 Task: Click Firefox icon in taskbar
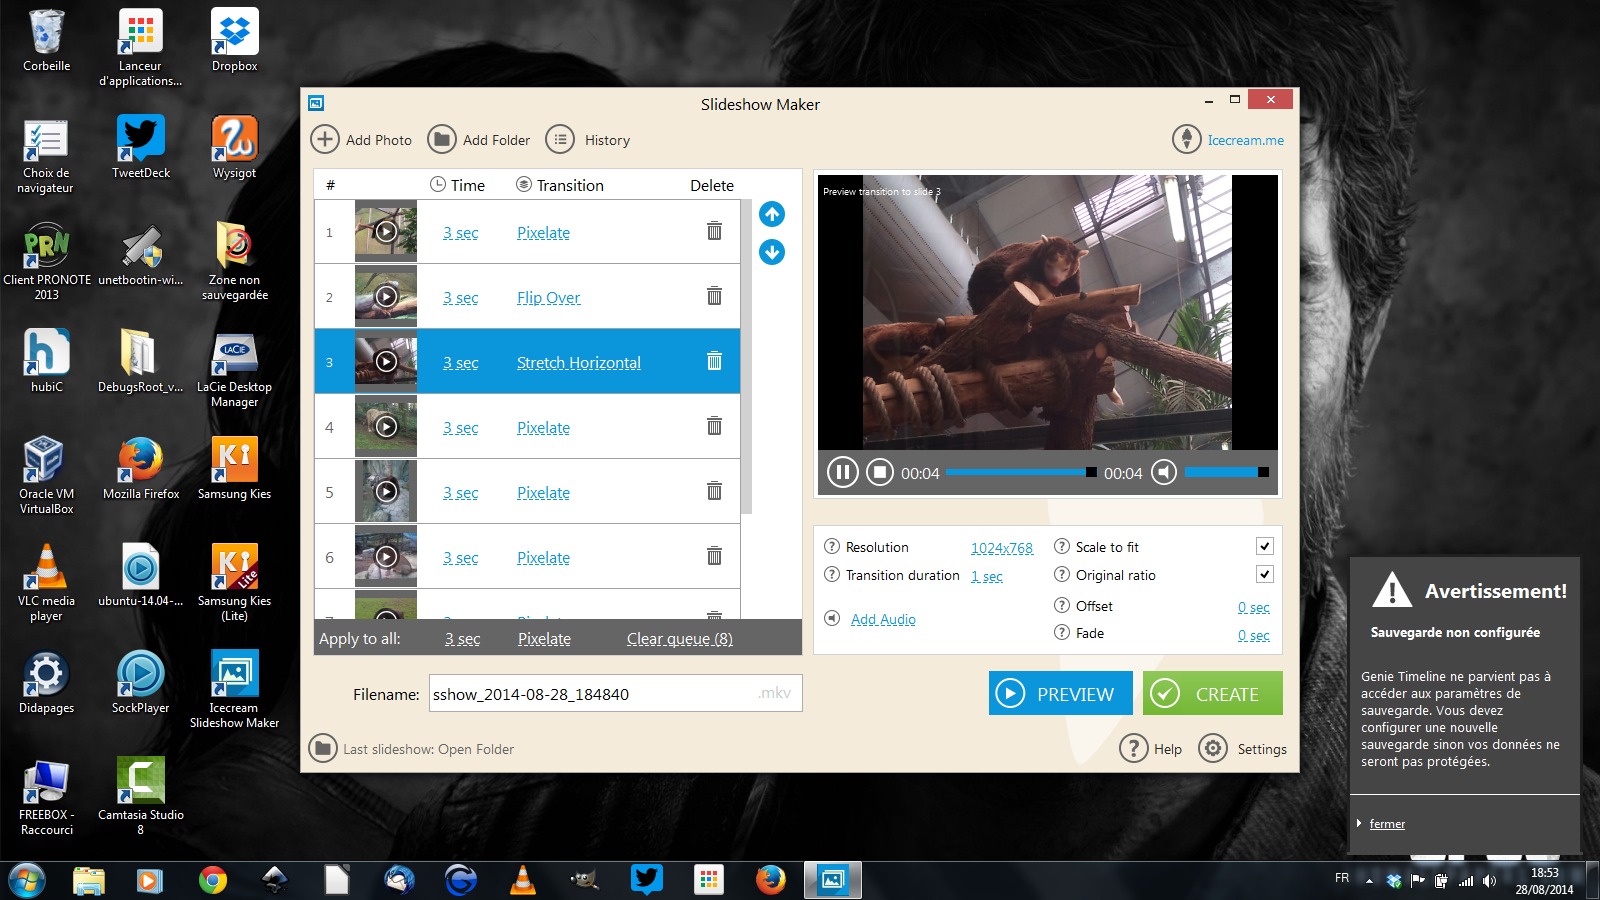point(770,880)
